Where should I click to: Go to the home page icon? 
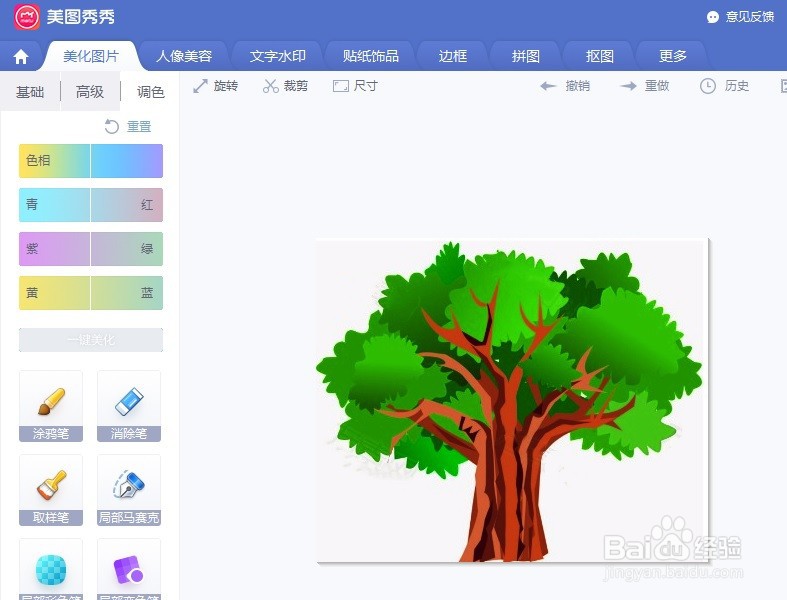(x=21, y=57)
